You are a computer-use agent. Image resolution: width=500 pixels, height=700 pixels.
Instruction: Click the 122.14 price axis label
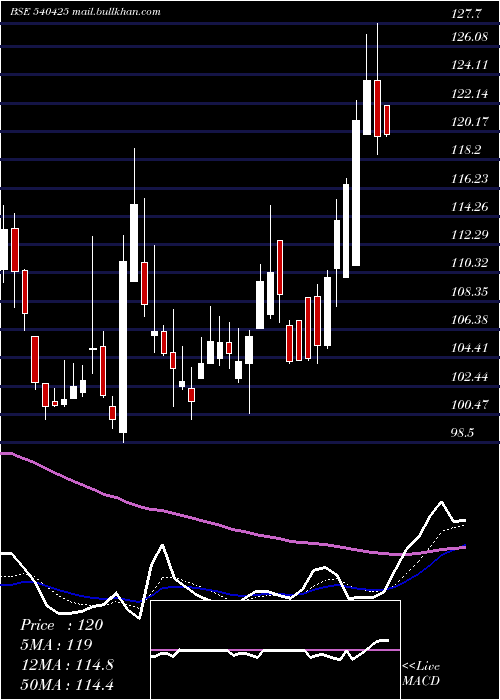(470, 94)
